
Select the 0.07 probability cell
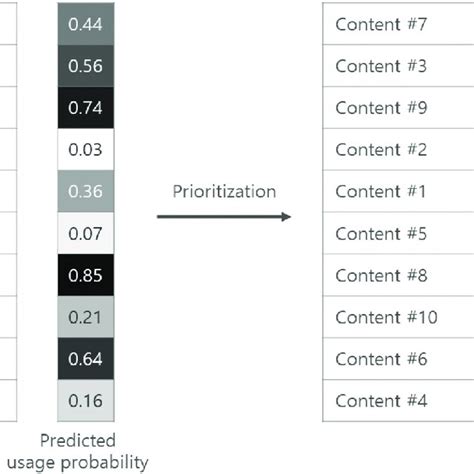point(86,233)
